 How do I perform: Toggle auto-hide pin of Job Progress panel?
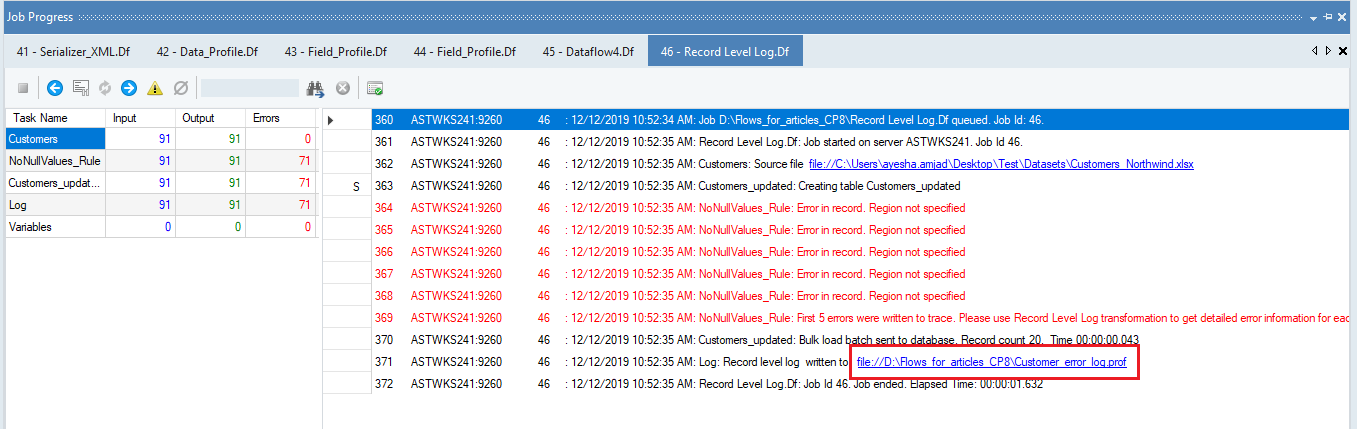1328,17
